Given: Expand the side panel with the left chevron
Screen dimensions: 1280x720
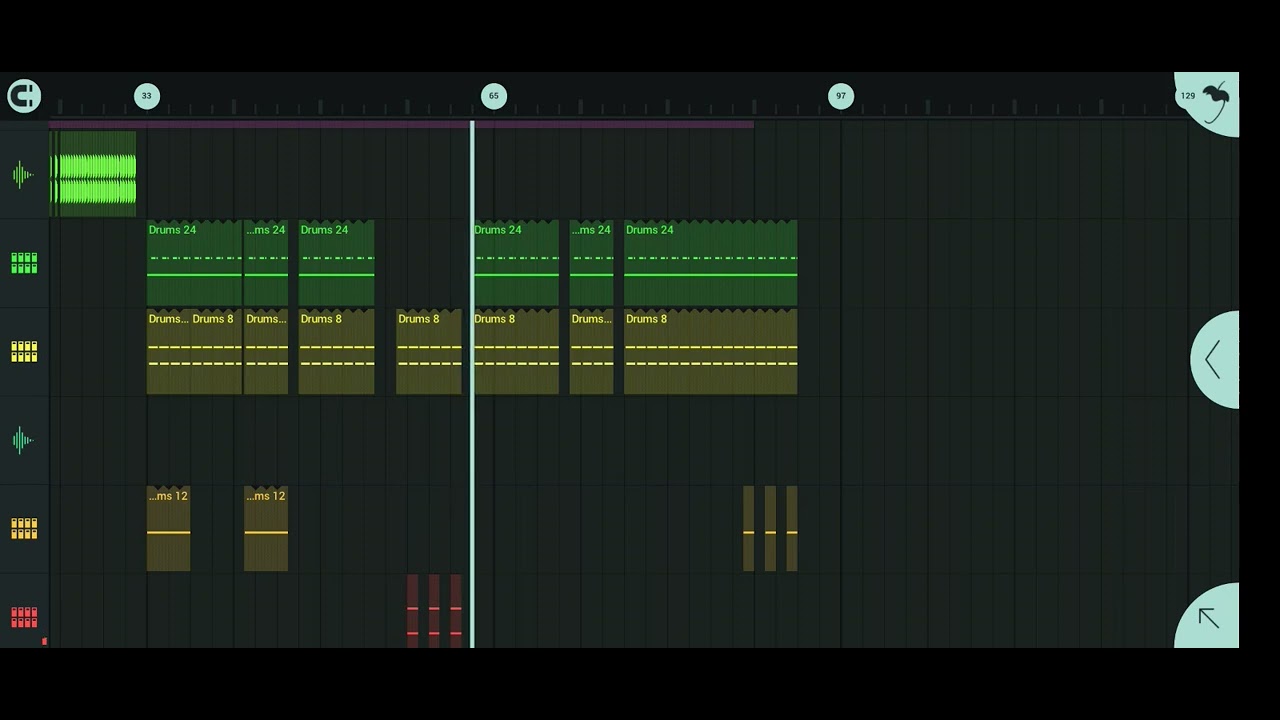Looking at the screenshot, I should point(1214,360).
